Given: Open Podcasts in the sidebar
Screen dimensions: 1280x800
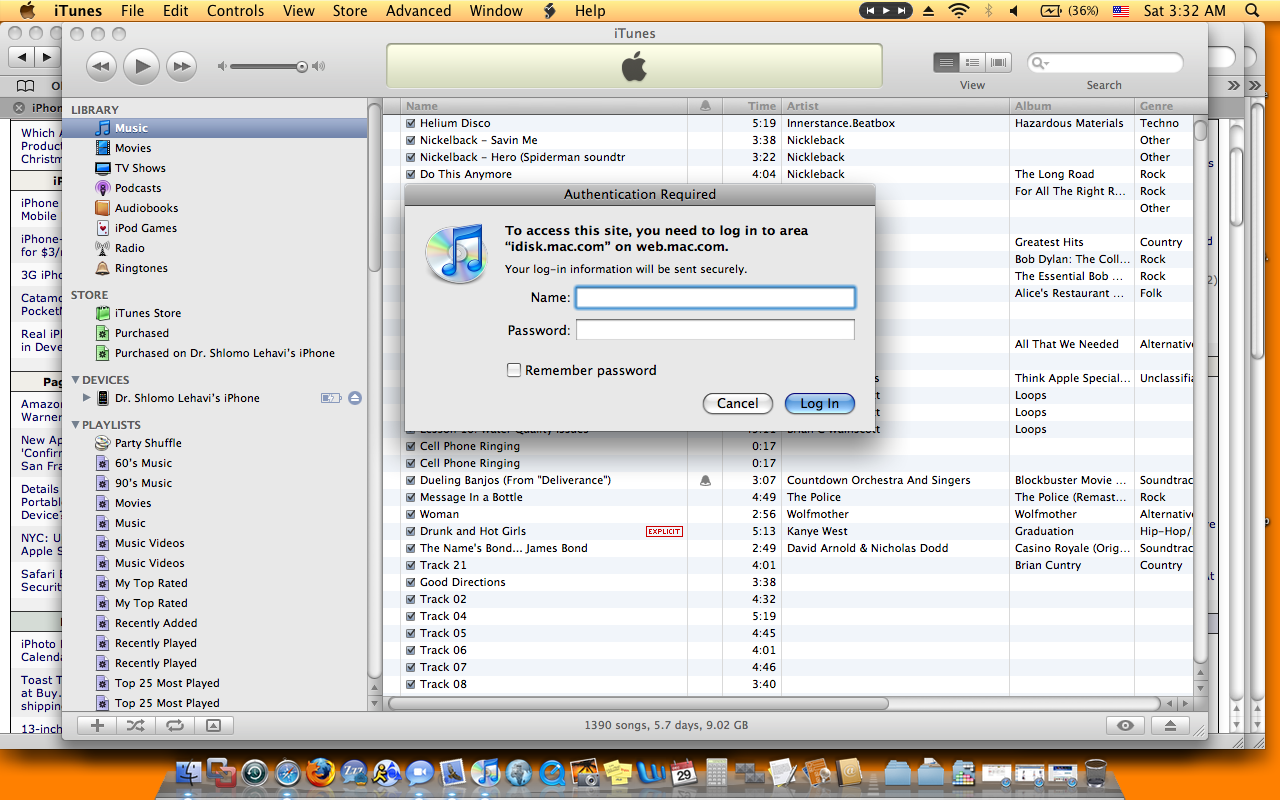Looking at the screenshot, I should click(x=215, y=188).
